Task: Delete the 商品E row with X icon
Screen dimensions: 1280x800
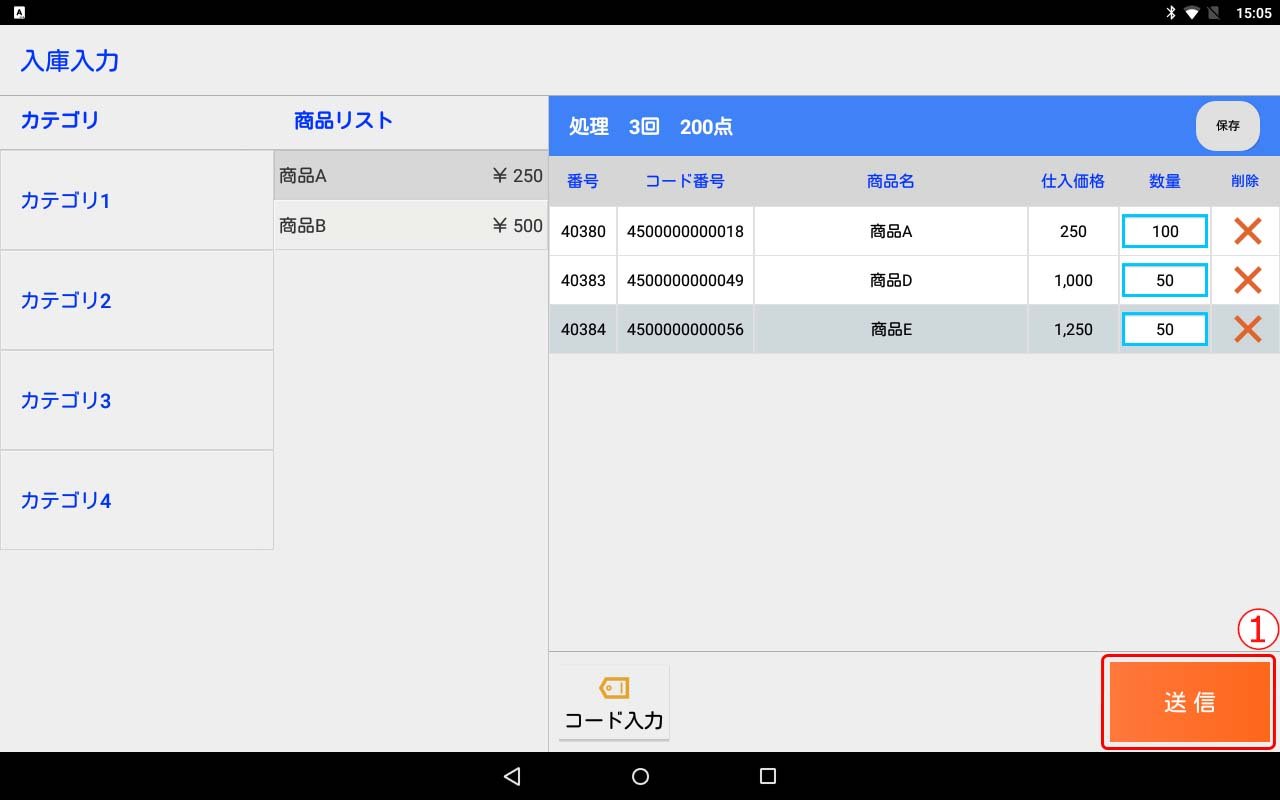Action: (1247, 329)
